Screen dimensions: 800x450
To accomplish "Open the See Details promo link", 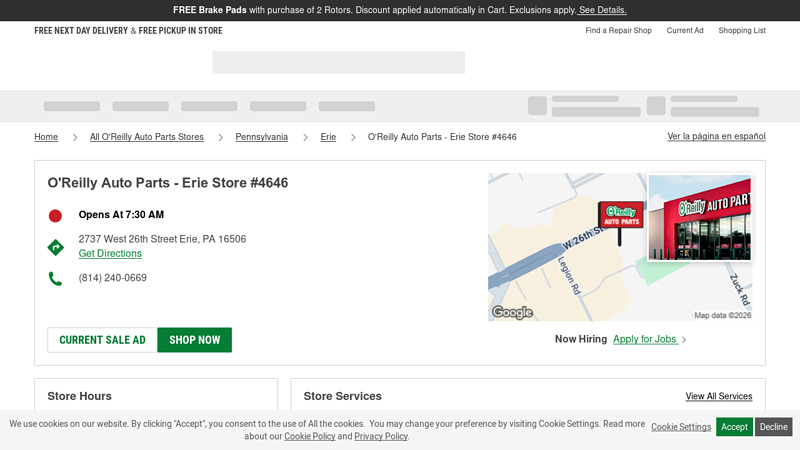I will point(602,10).
